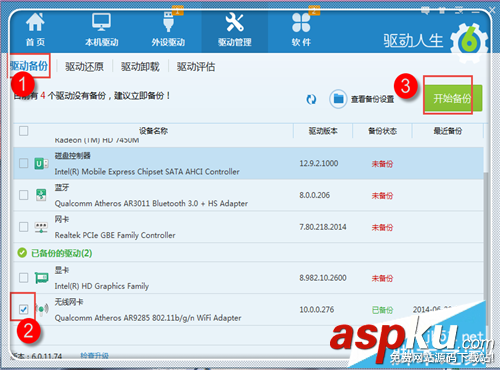The image size is (500, 370).
Task: Click the 磁盘控制器 device icon
Action: 41,163
